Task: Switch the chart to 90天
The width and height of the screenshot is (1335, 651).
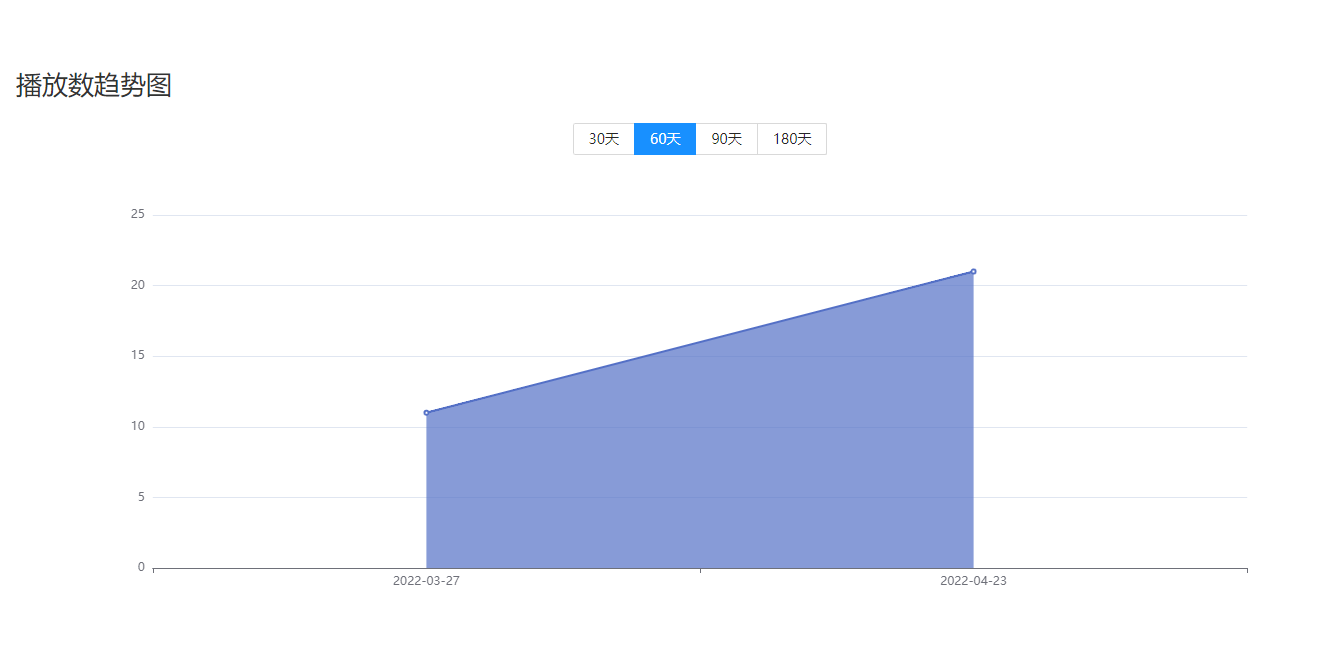Action: tap(727, 139)
